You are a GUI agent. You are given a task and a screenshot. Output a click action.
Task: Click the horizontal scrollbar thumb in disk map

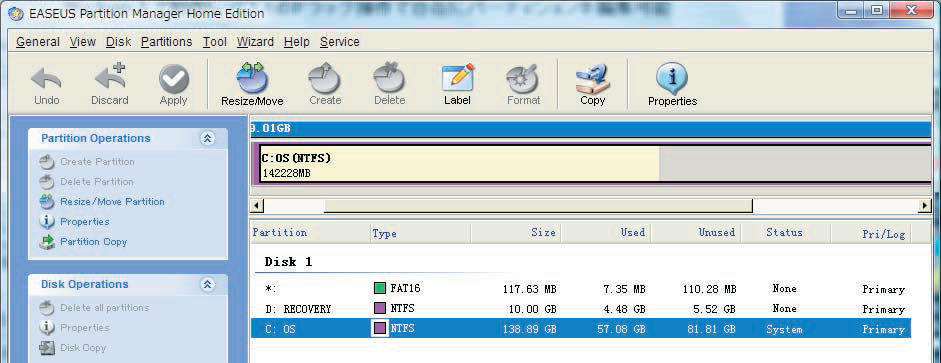538,206
